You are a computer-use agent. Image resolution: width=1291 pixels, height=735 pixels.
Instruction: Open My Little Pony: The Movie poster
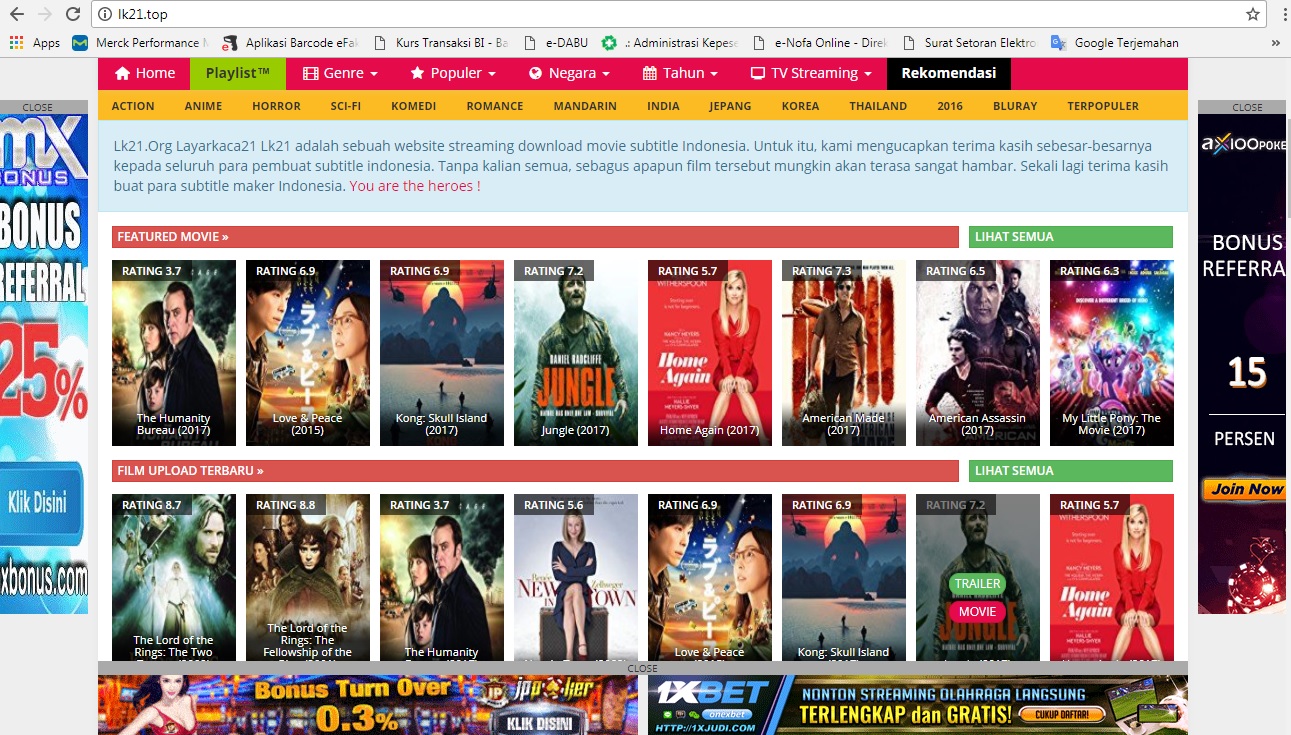[1112, 353]
